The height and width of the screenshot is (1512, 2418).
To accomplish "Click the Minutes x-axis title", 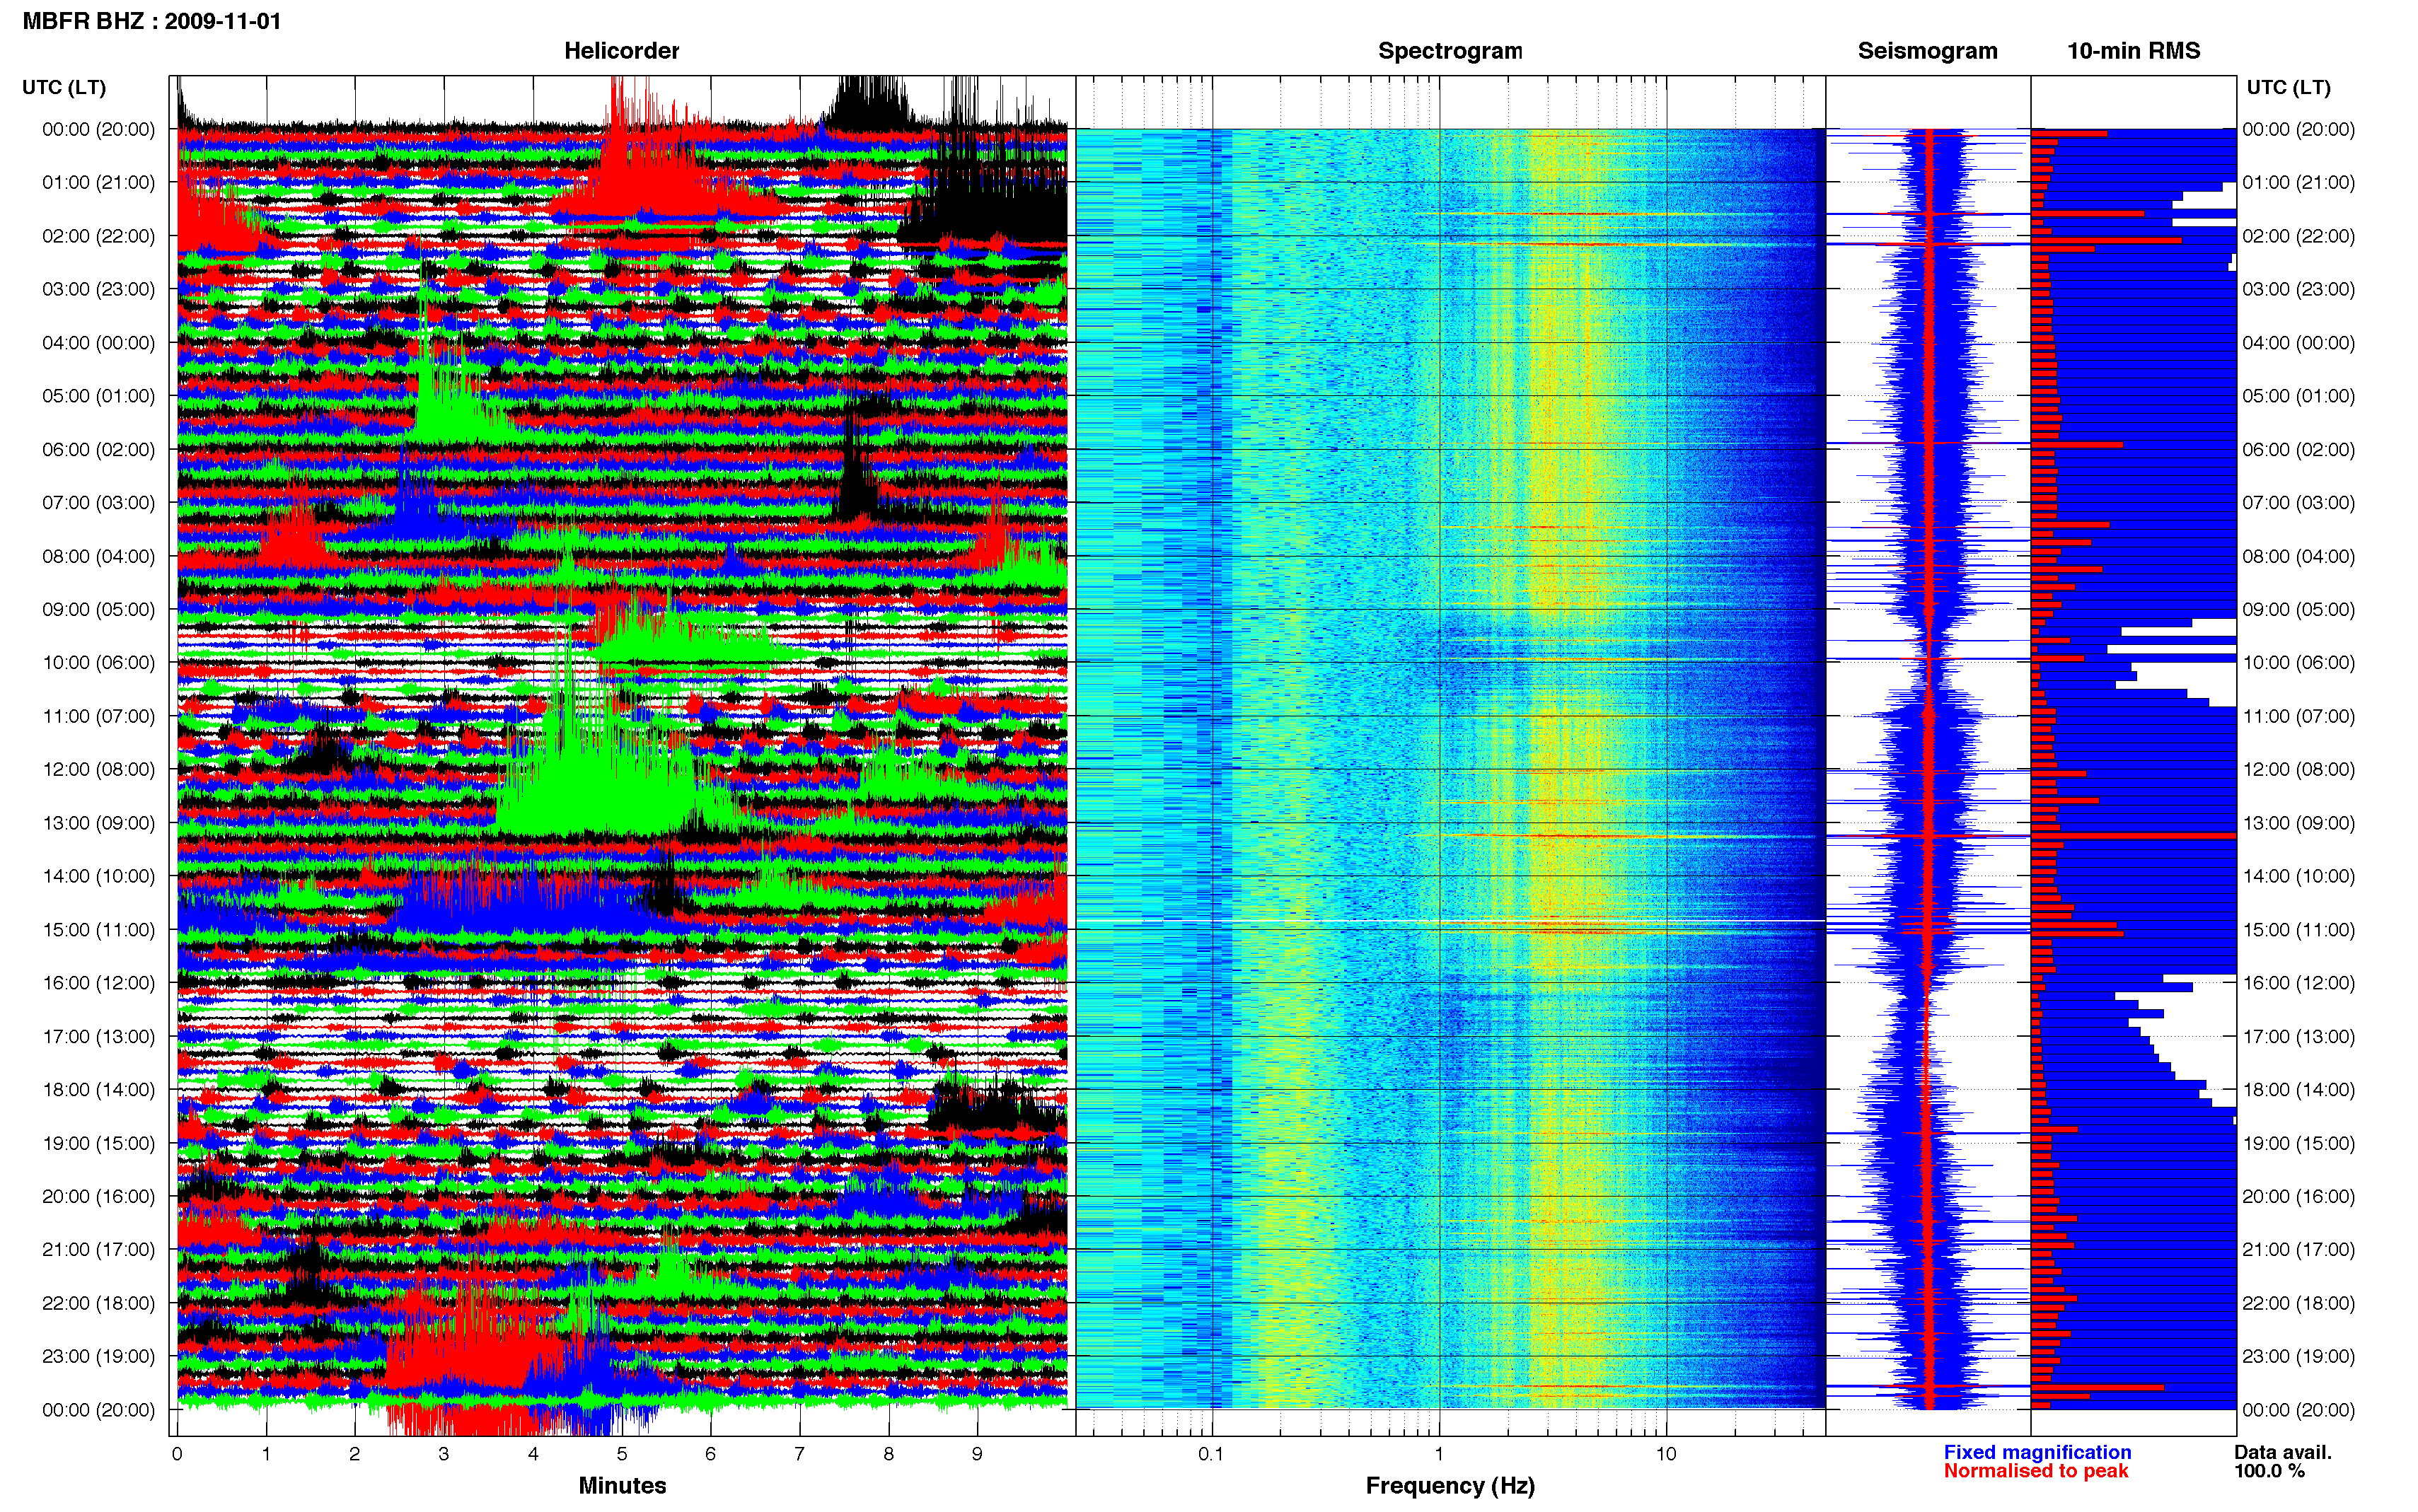I will (x=622, y=1485).
